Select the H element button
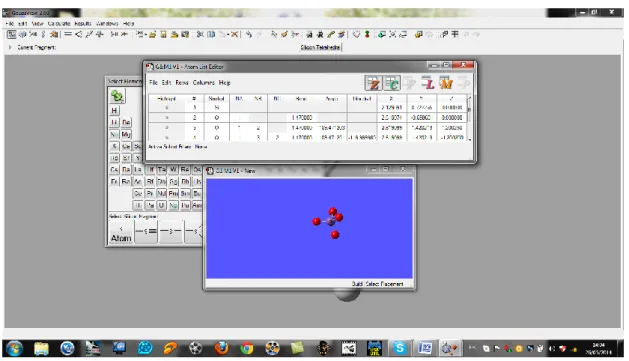This screenshot has width=629, height=361. [114, 111]
